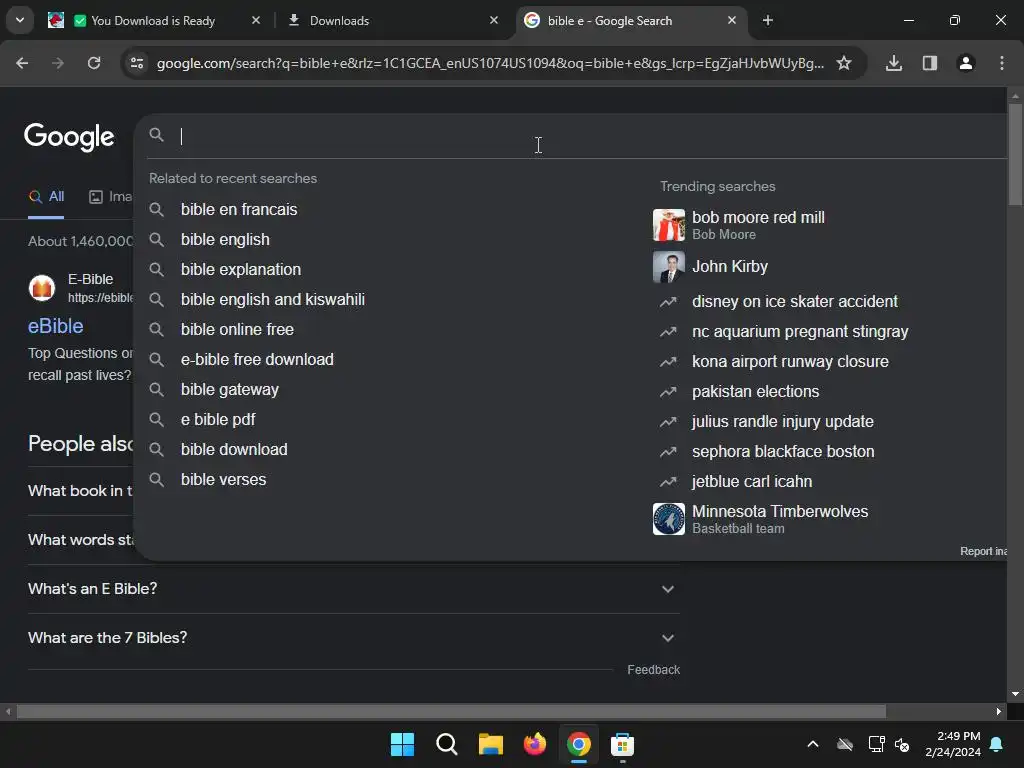Image resolution: width=1024 pixels, height=768 pixels.
Task: Click John Kirby photo thumbnail
Action: click(669, 267)
